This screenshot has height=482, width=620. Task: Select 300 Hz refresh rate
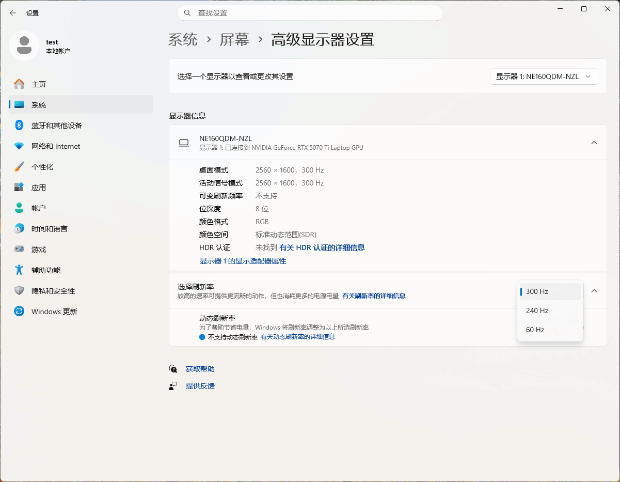tap(550, 291)
